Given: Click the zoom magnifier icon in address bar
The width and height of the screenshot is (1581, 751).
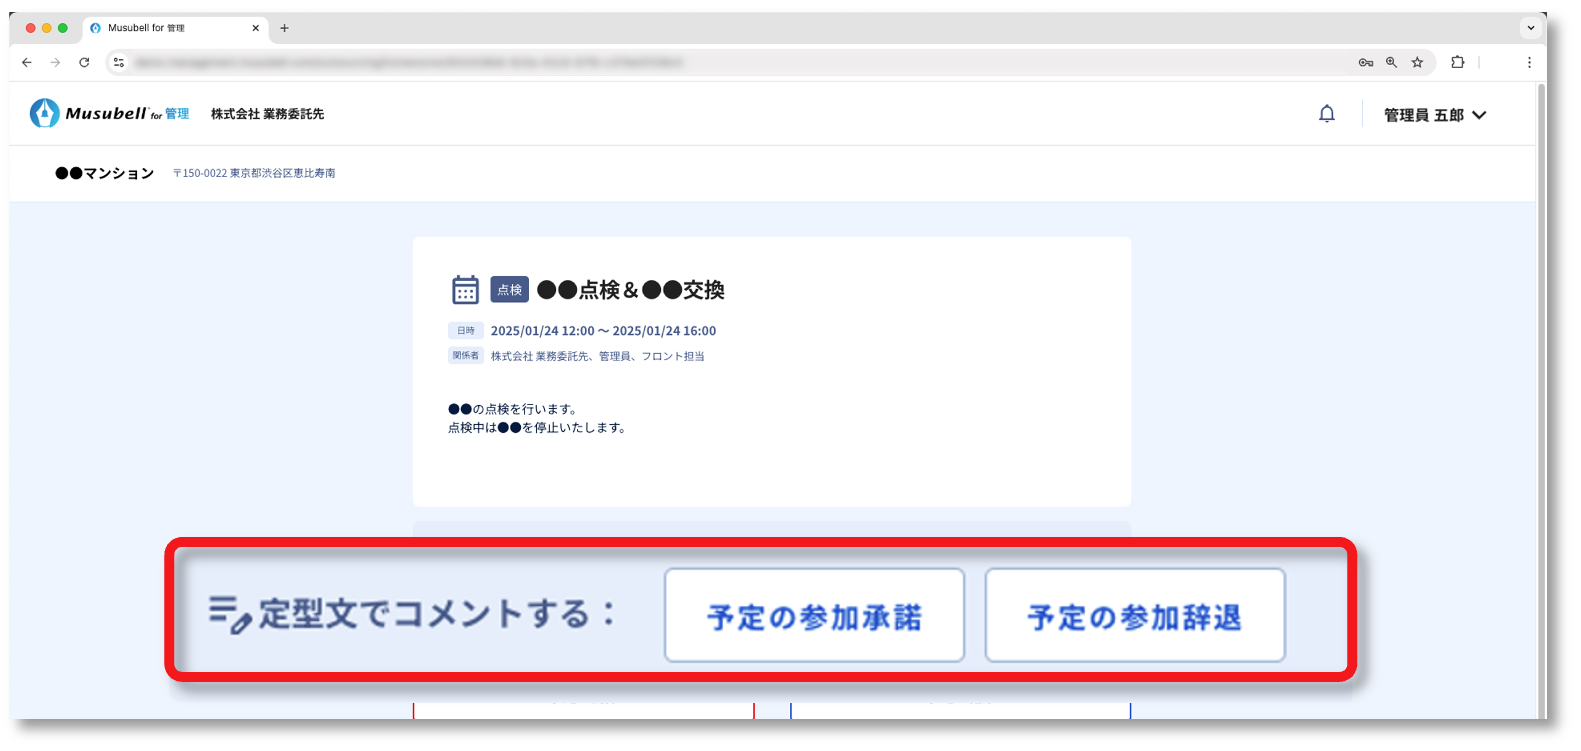Looking at the screenshot, I should click(1391, 62).
